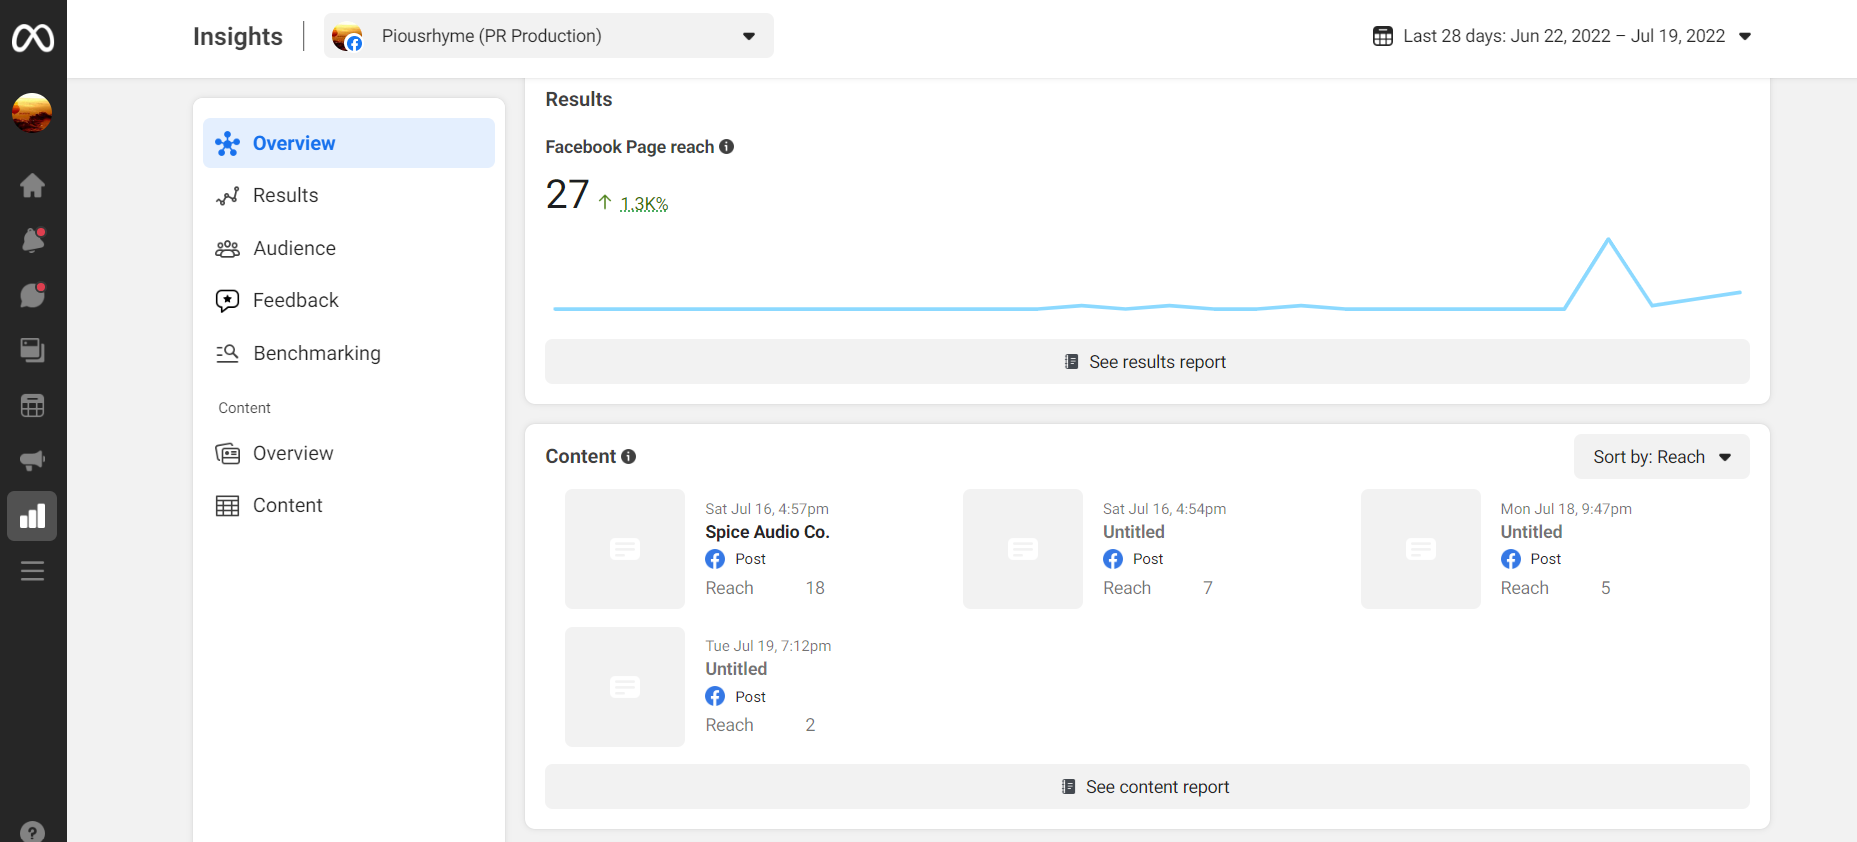Screen dimensions: 1857x842
Task: Open the hamburger all tools menu
Action: pos(33,571)
